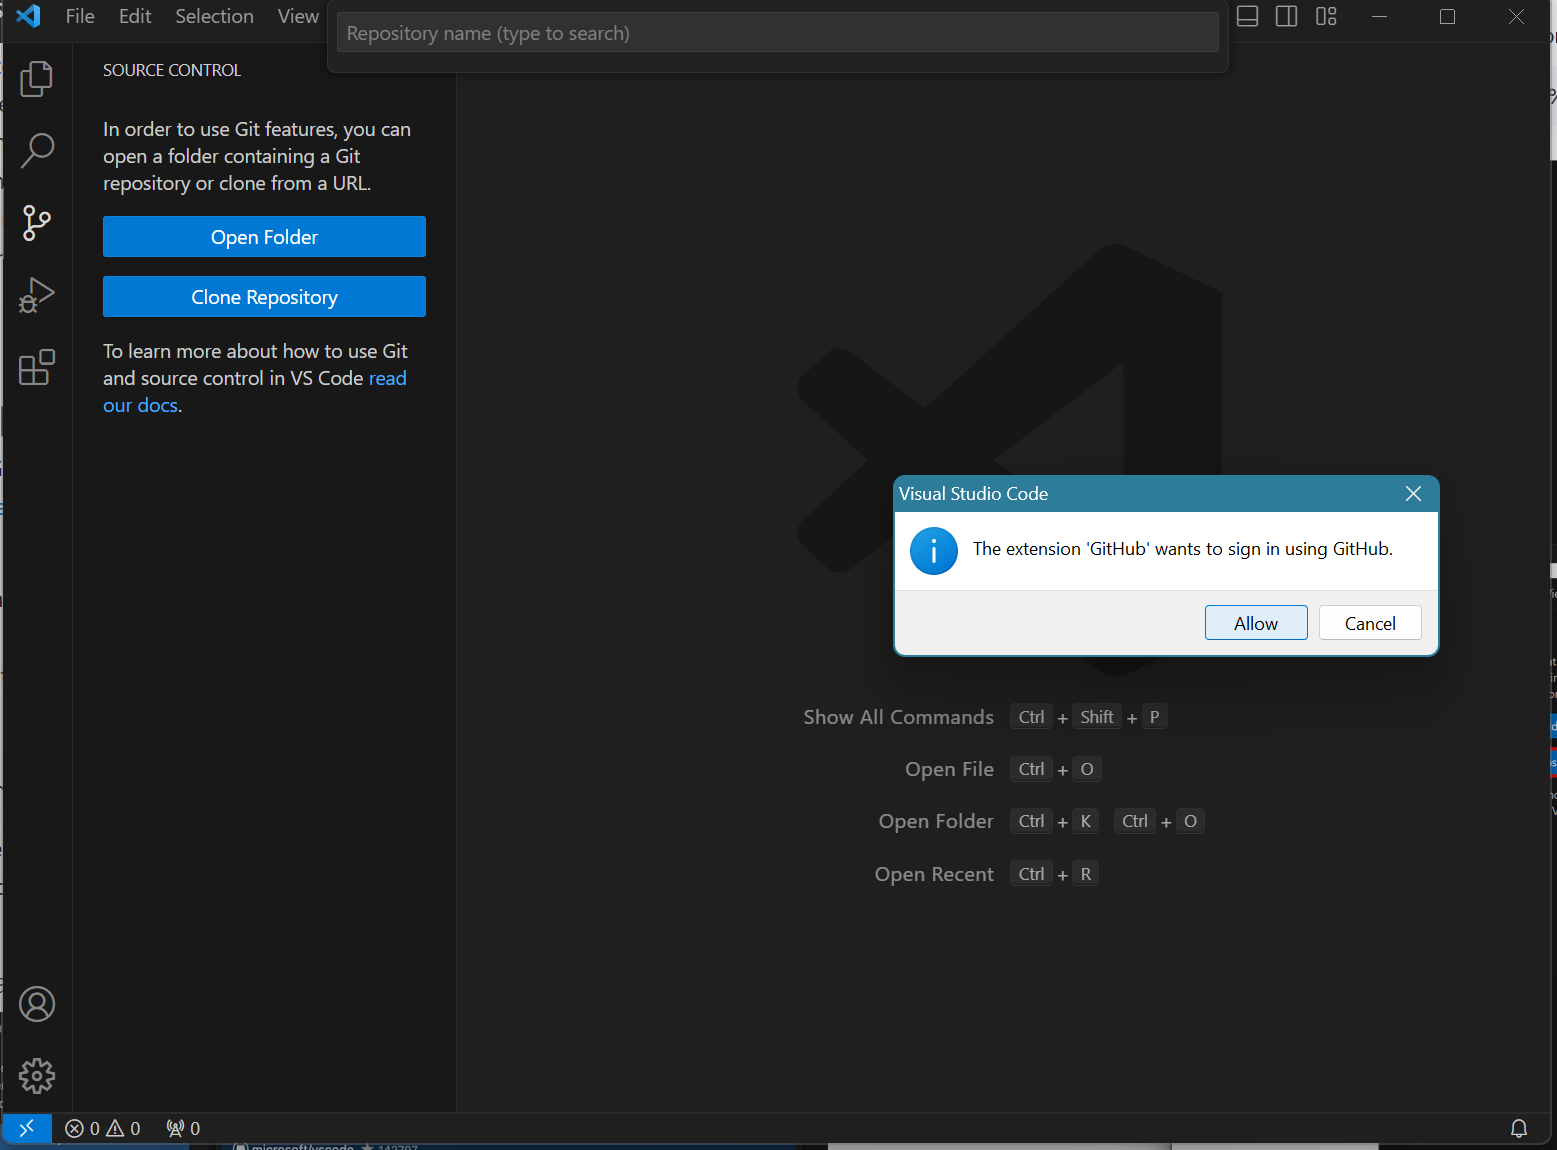Open the Selection menu
The height and width of the screenshot is (1150, 1557).
[x=214, y=16]
